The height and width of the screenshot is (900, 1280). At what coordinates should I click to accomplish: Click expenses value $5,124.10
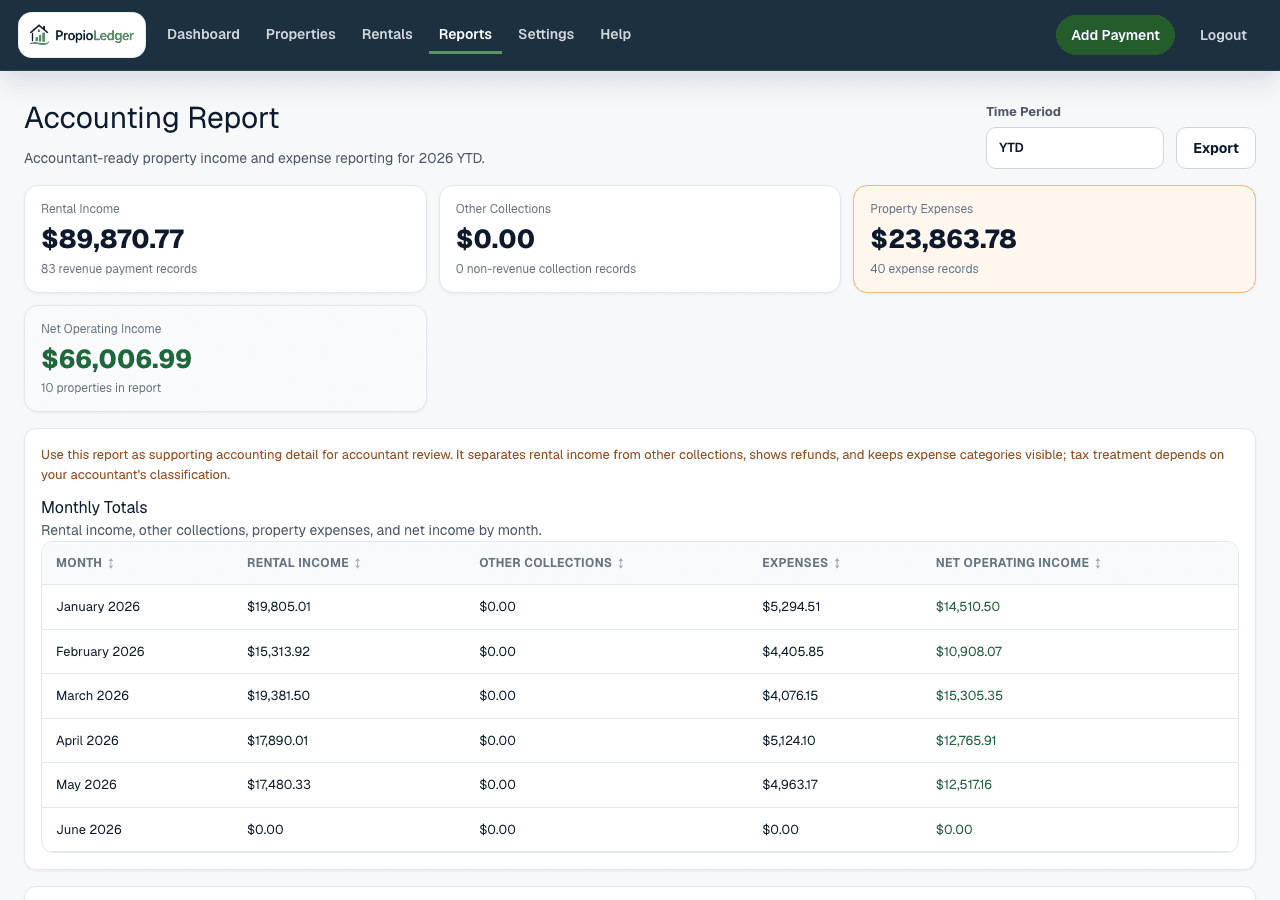click(x=789, y=741)
